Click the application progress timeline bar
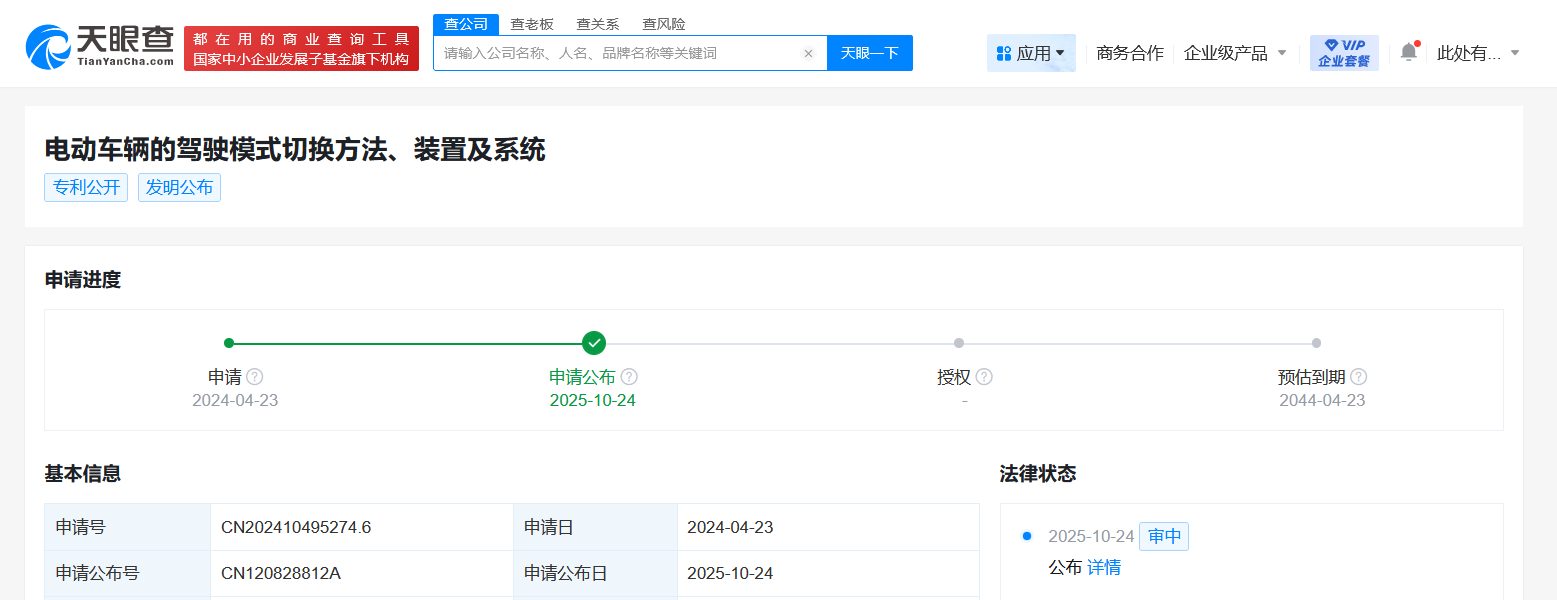Viewport: 1557px width, 600px height. point(770,342)
